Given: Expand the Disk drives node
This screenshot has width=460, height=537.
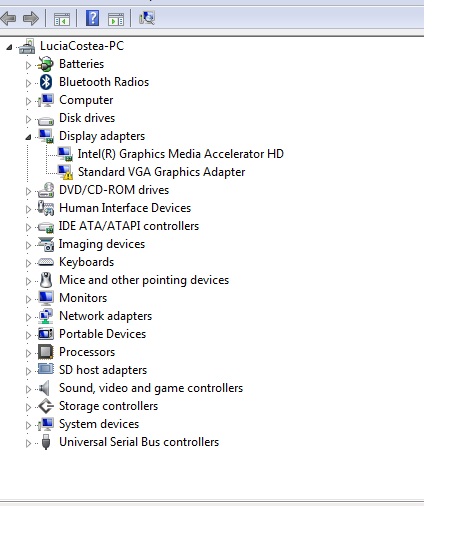Looking at the screenshot, I should point(28,119).
